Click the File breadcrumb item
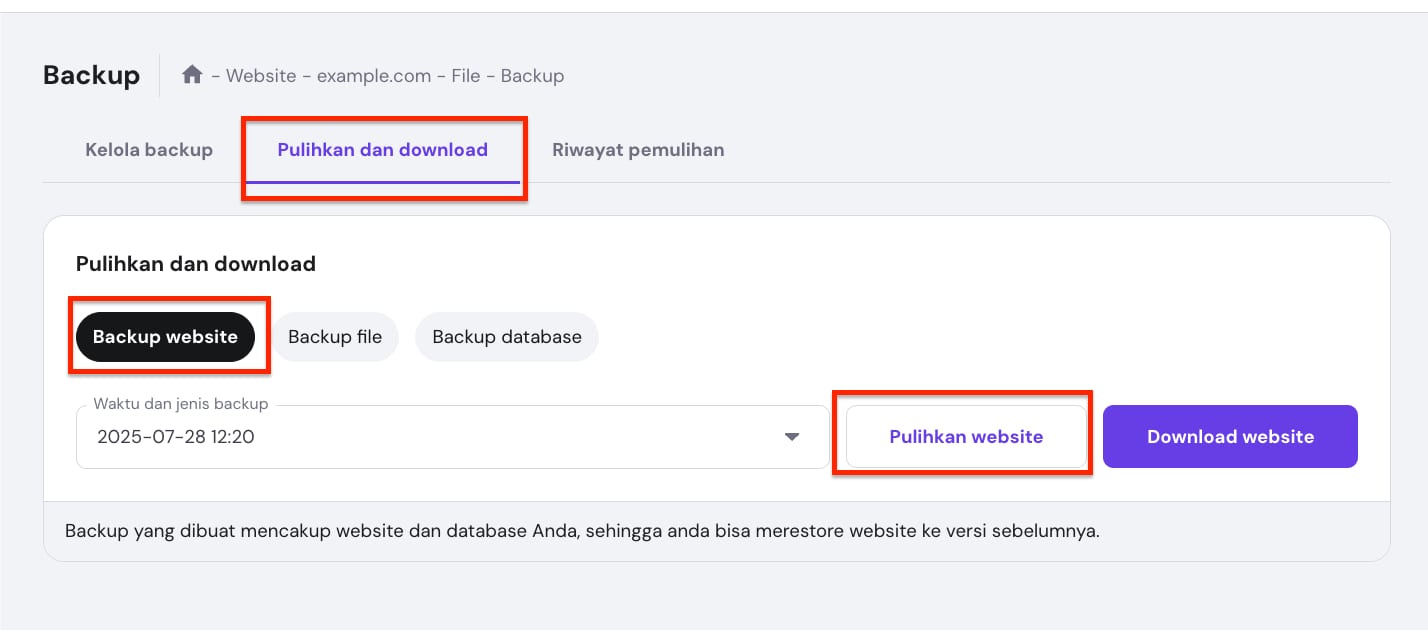This screenshot has width=1428, height=630. point(466,76)
